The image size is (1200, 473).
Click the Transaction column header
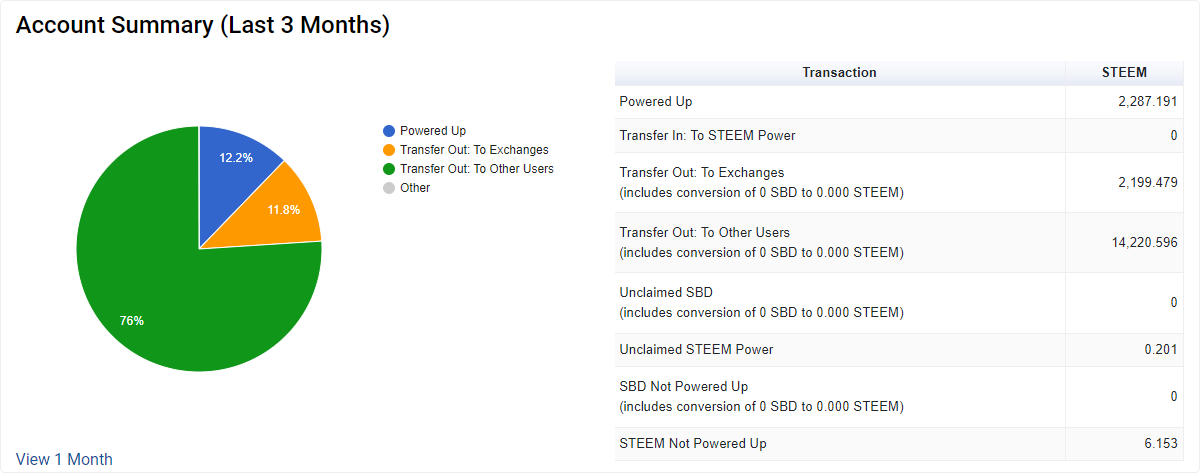(839, 73)
